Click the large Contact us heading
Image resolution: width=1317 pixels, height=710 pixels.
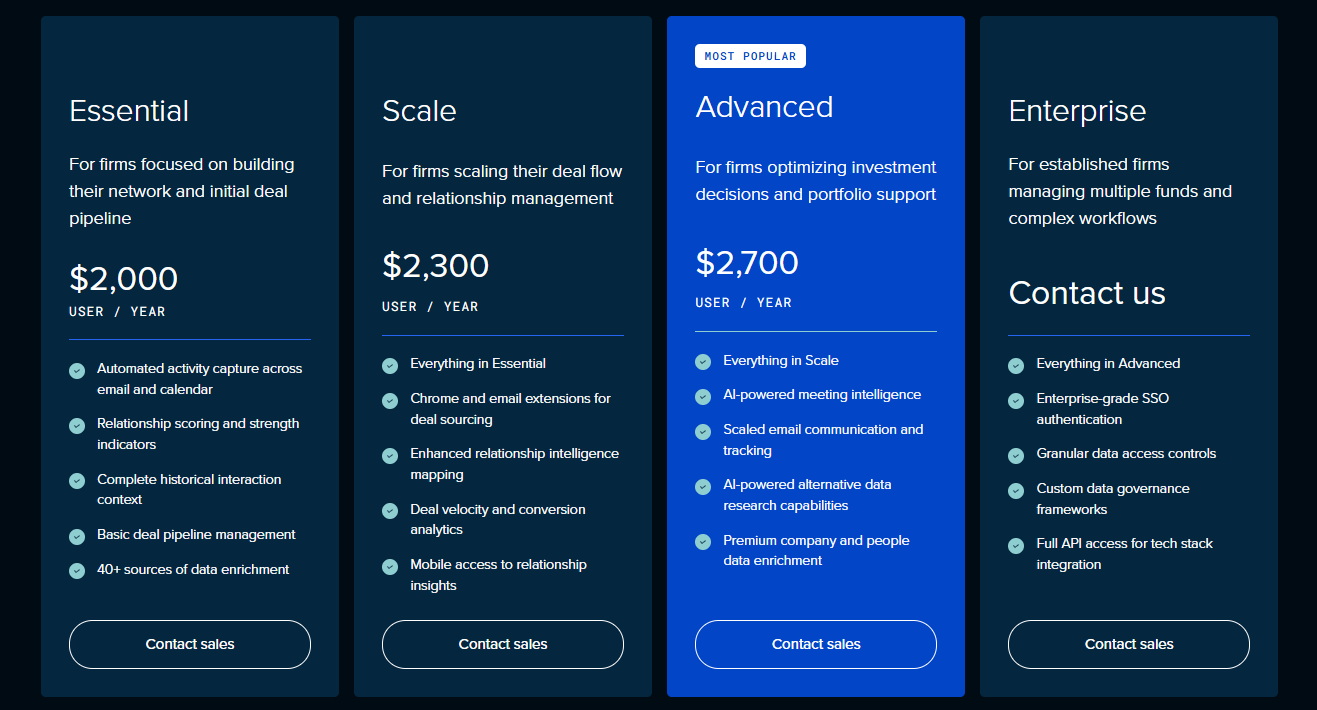click(x=1087, y=292)
